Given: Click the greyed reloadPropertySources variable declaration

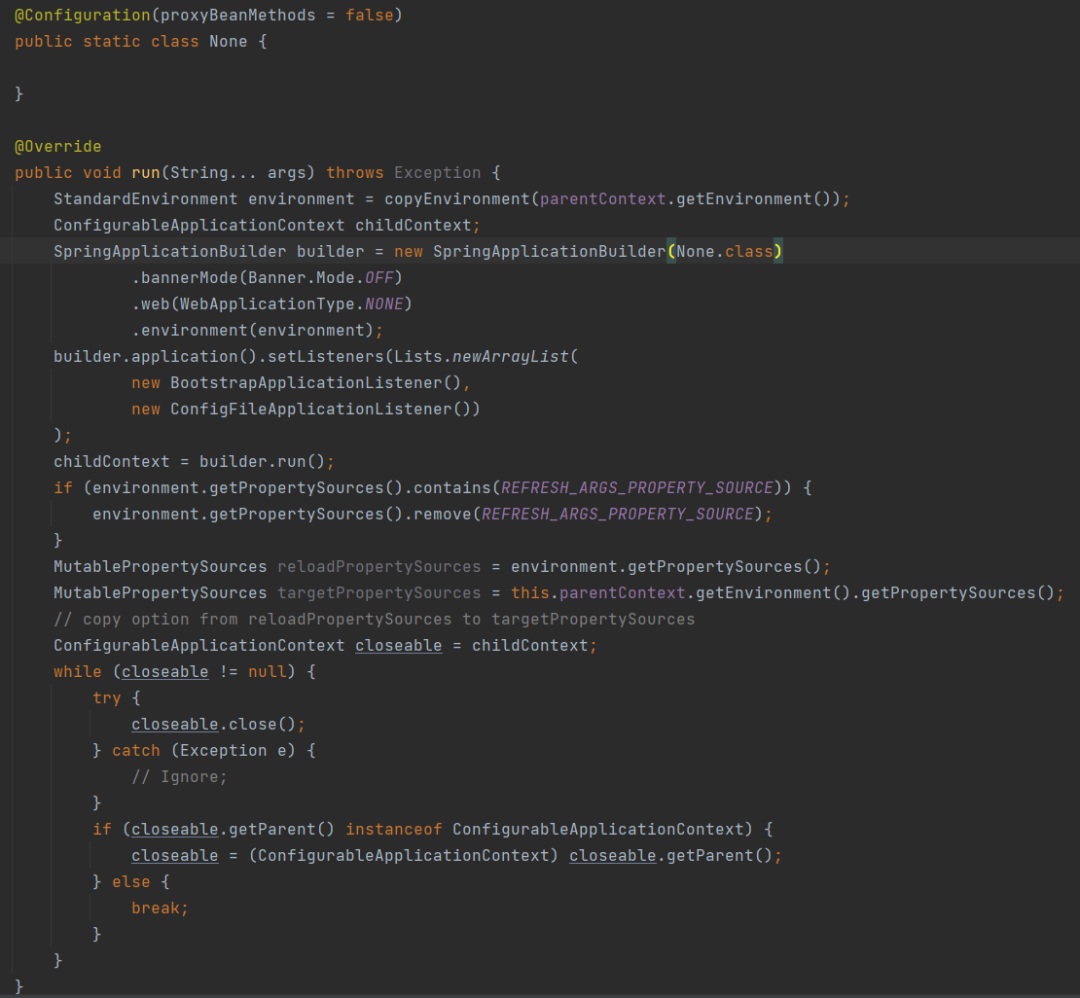Looking at the screenshot, I should point(379,567).
